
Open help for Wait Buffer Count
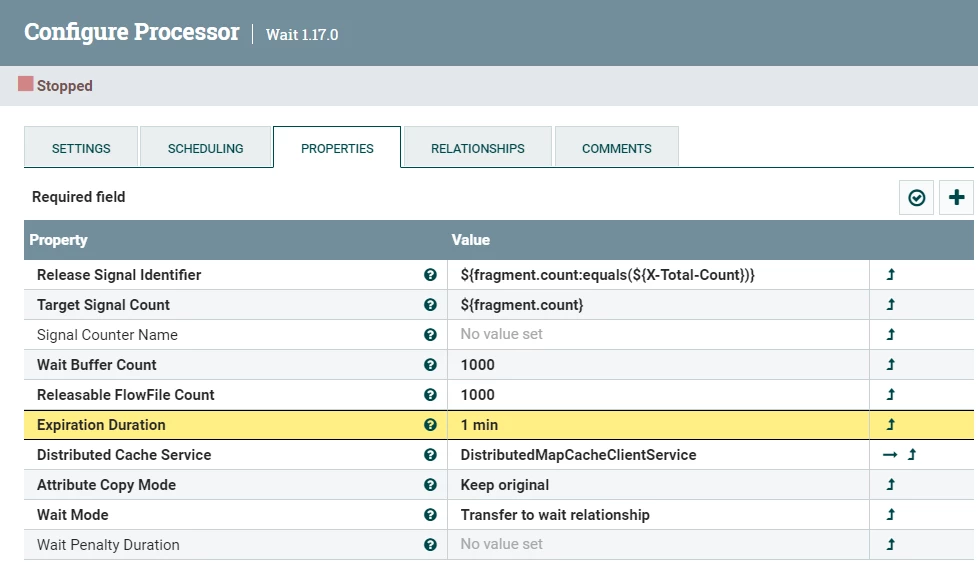pos(430,364)
